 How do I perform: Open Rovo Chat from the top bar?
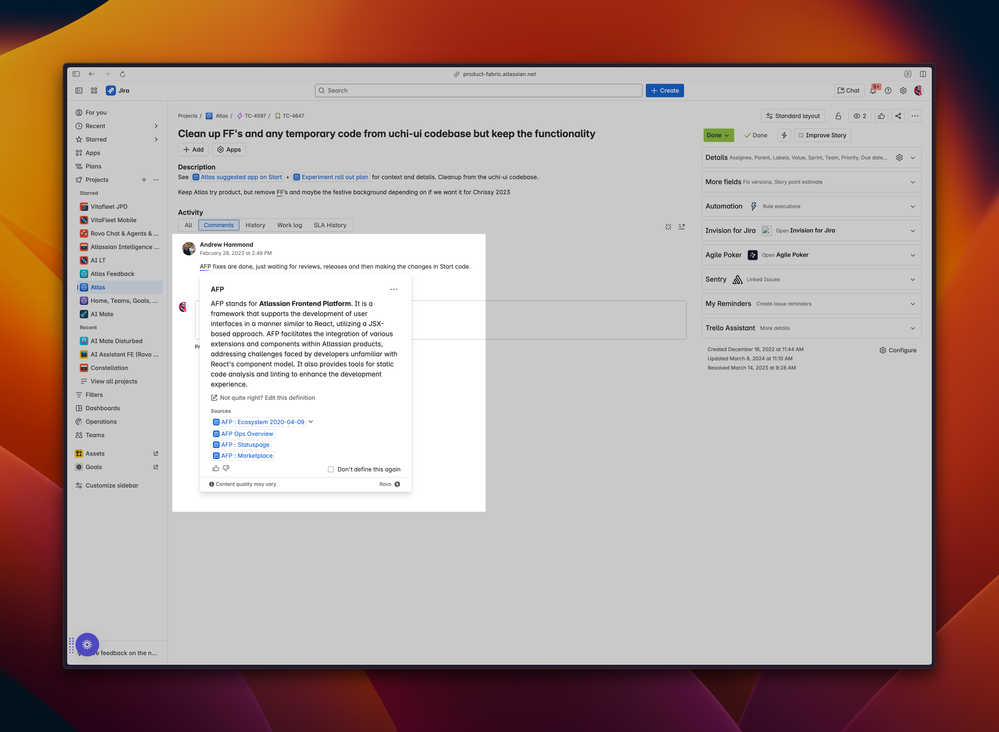click(848, 90)
